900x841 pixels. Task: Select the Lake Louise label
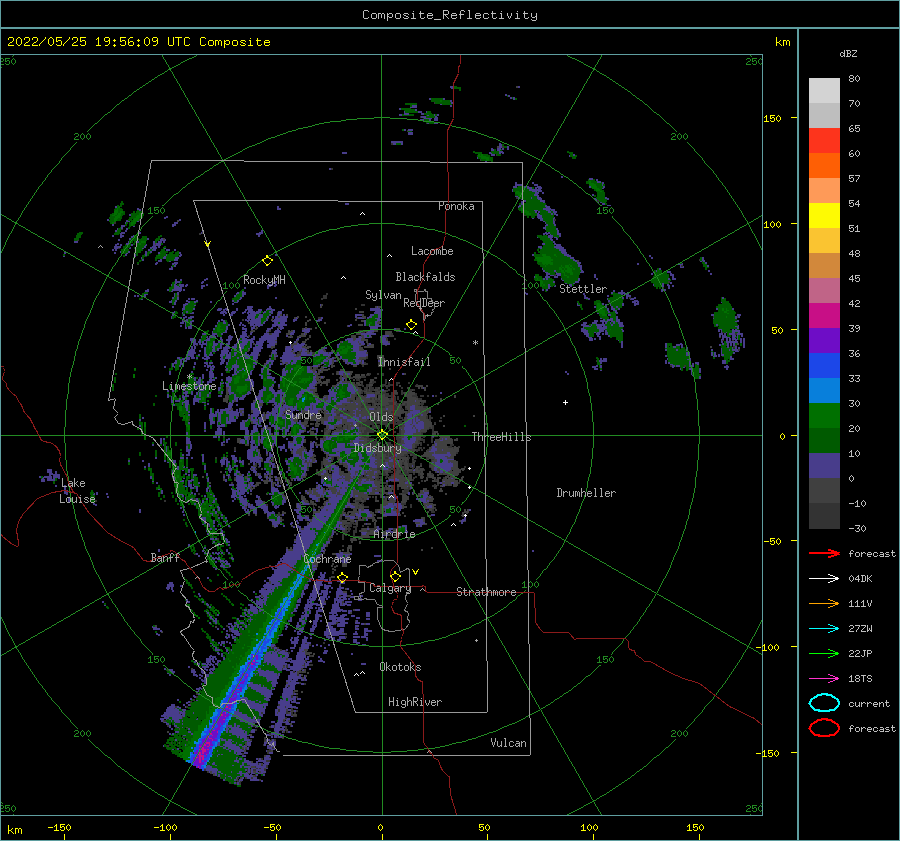click(x=77, y=491)
